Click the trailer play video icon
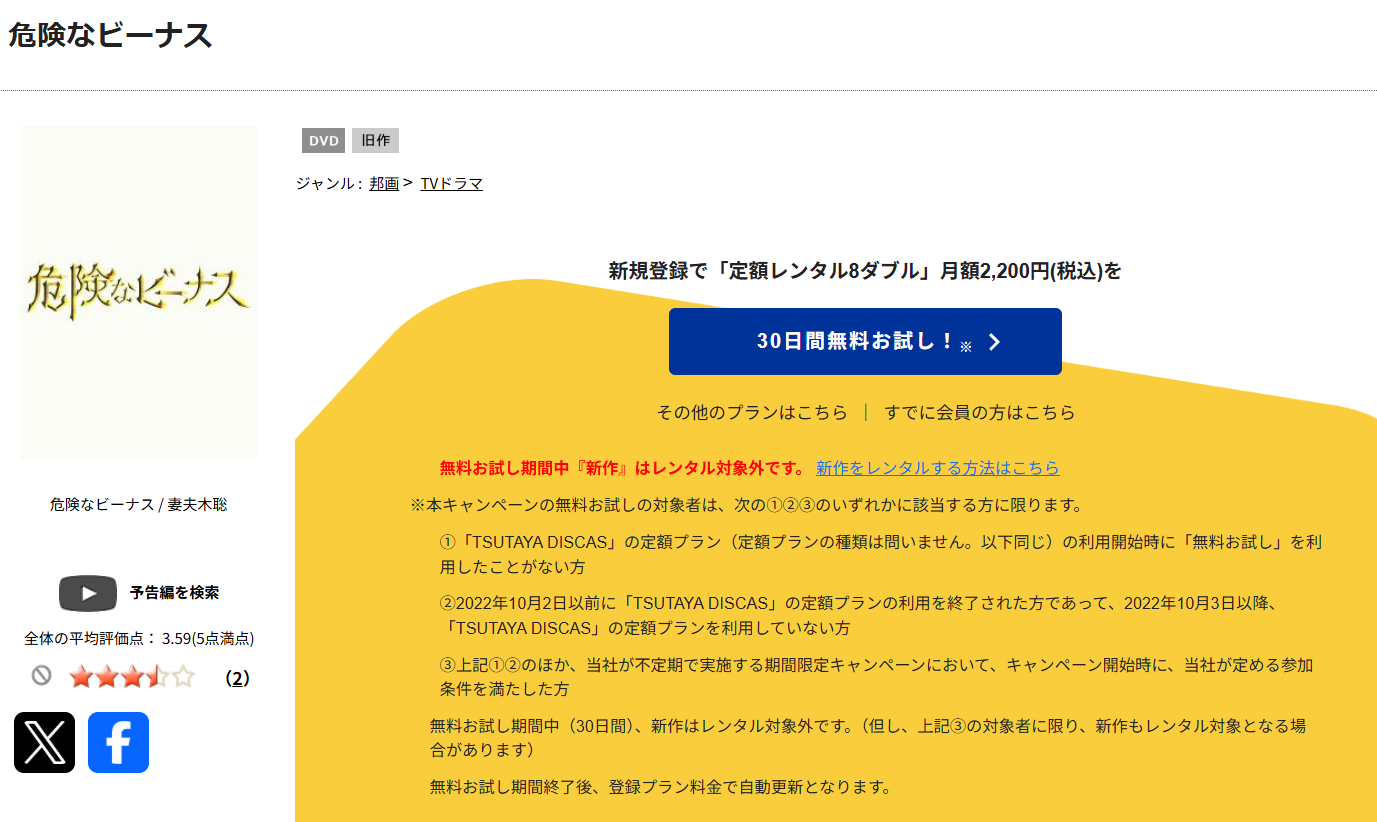Viewport: 1377px width, 822px height. [x=88, y=593]
